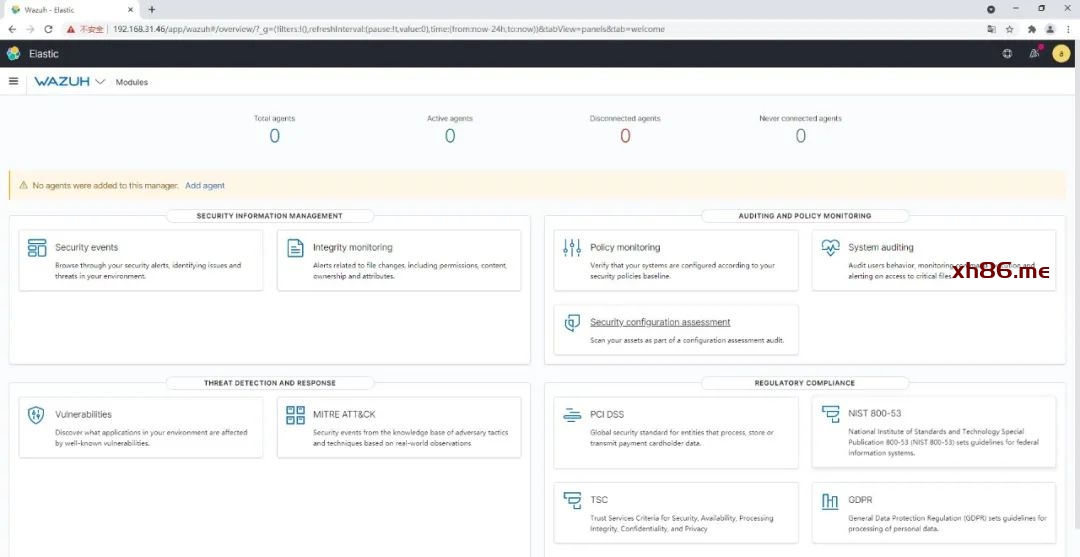Click the System auditing heartbeat icon
Image resolution: width=1080 pixels, height=557 pixels.
(830, 247)
